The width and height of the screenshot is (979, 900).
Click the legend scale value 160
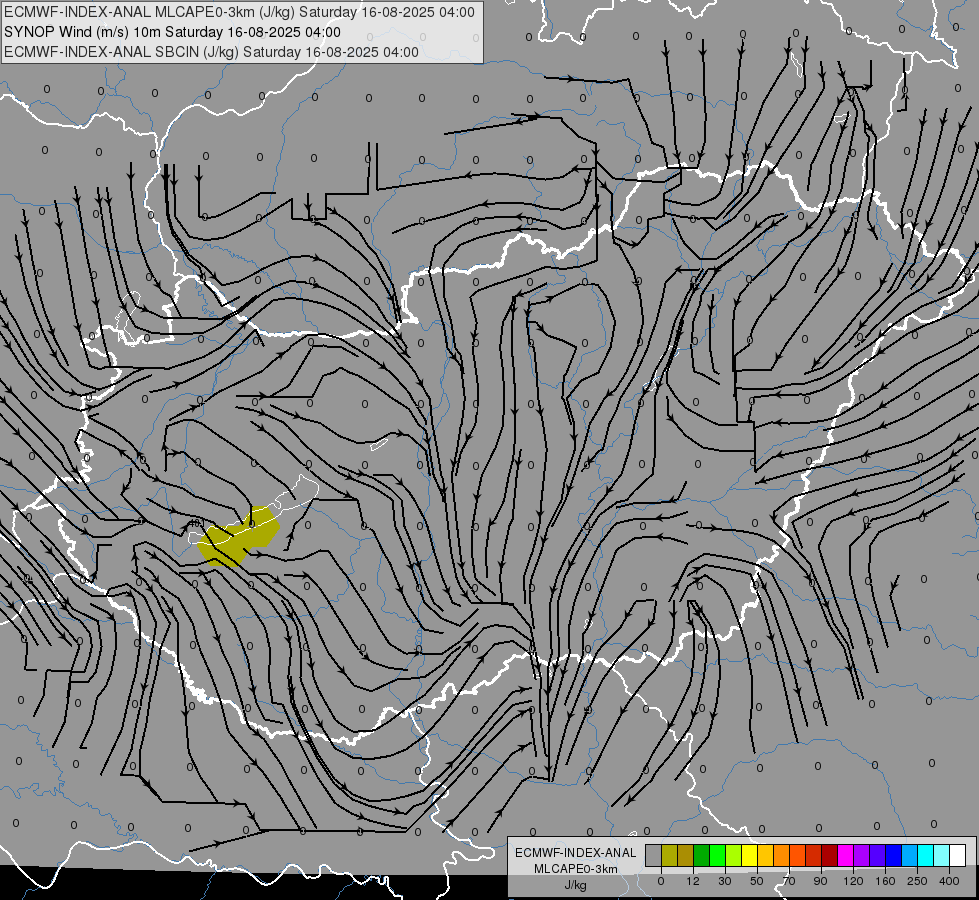[885, 881]
